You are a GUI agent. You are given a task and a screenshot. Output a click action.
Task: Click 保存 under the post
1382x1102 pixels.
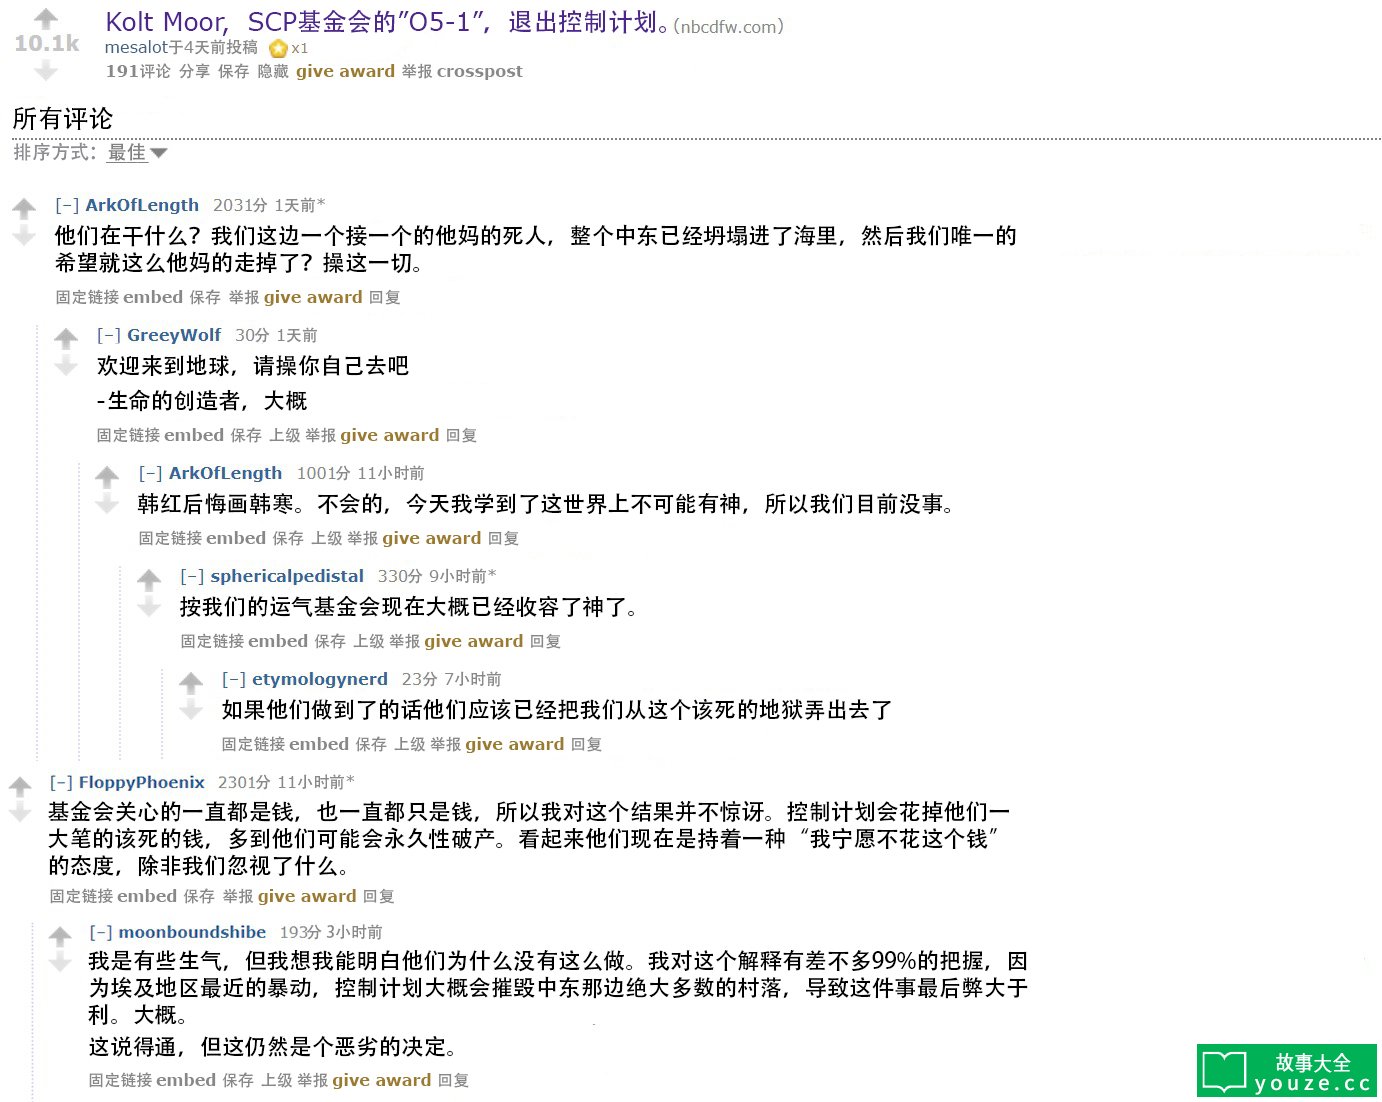233,71
